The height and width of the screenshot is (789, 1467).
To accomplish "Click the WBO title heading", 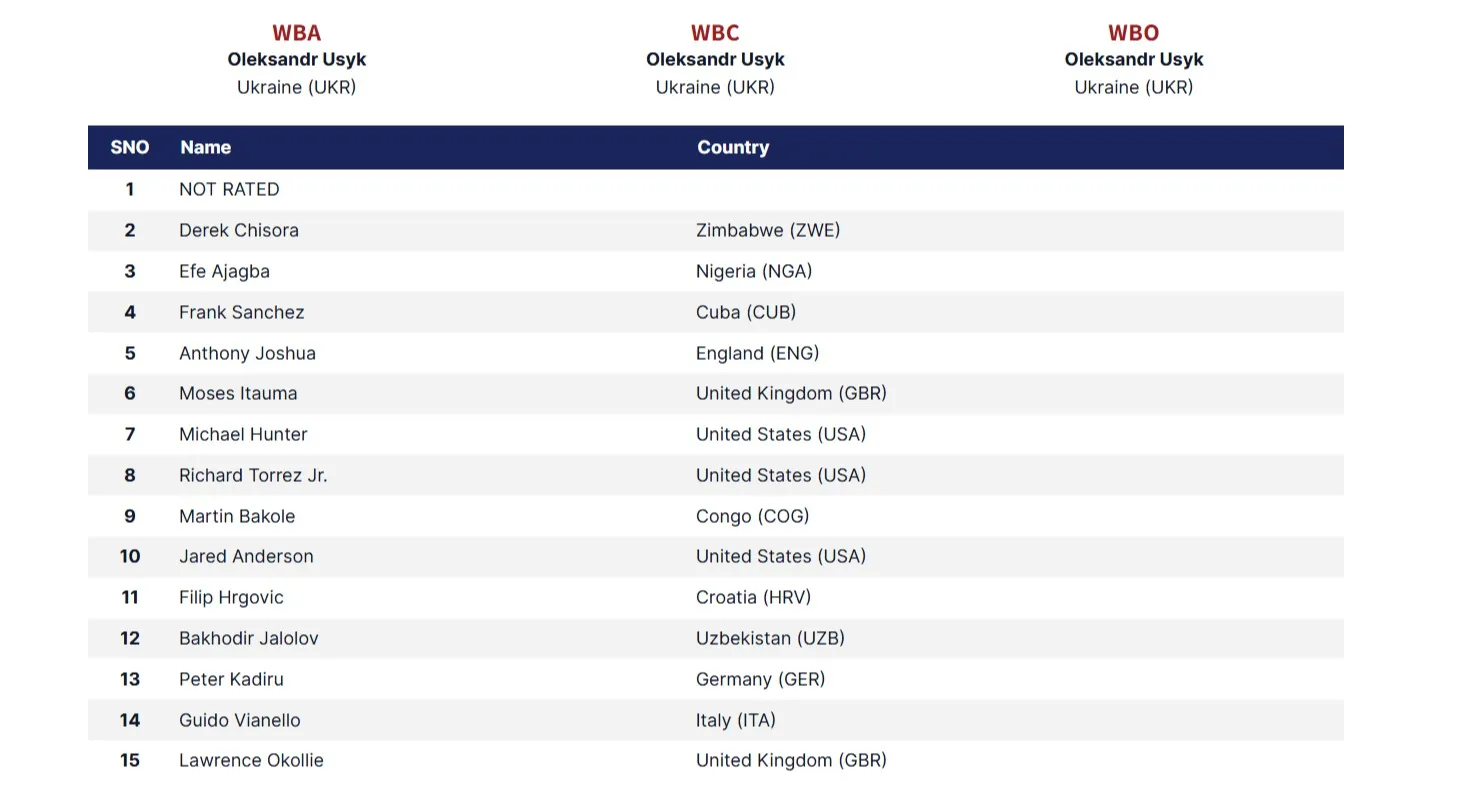I will (1133, 33).
